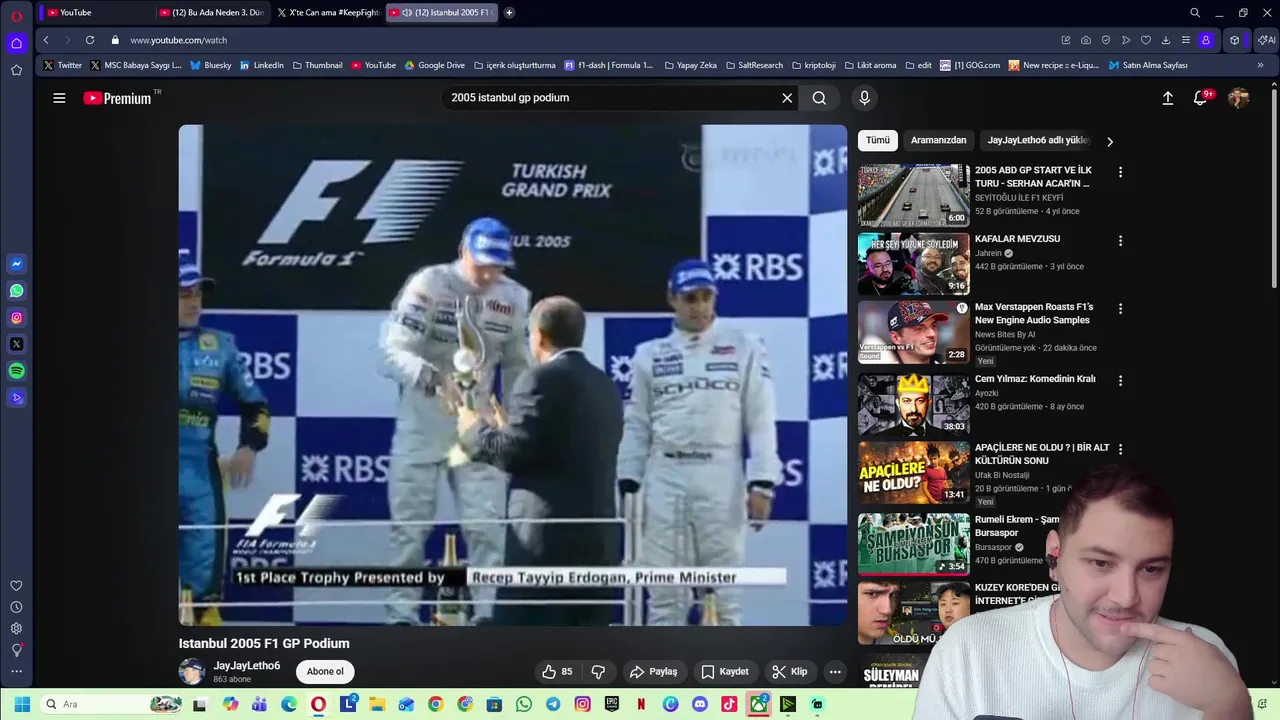
Task: Go back in browser history
Action: pyautogui.click(x=46, y=40)
